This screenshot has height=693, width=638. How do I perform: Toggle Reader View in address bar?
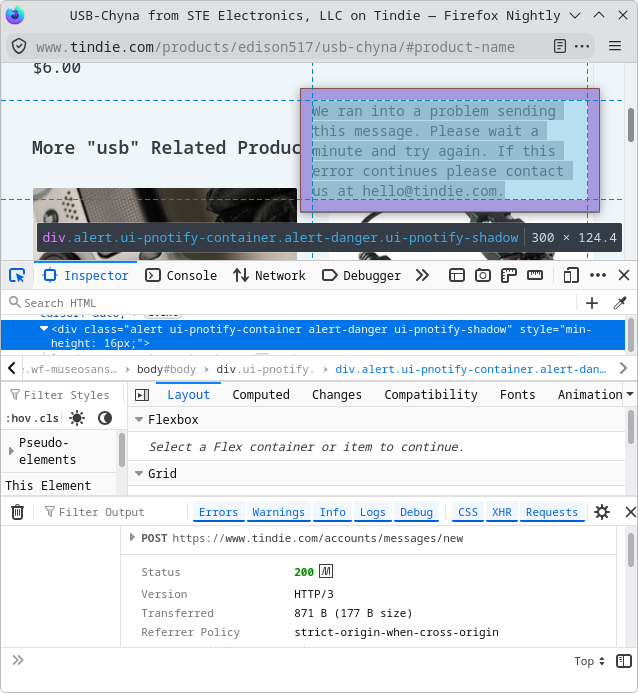(559, 46)
